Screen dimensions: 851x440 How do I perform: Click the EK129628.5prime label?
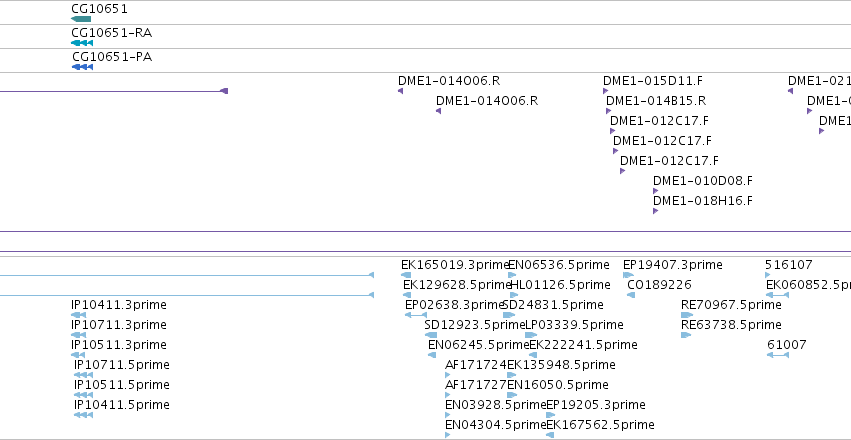click(x=457, y=285)
